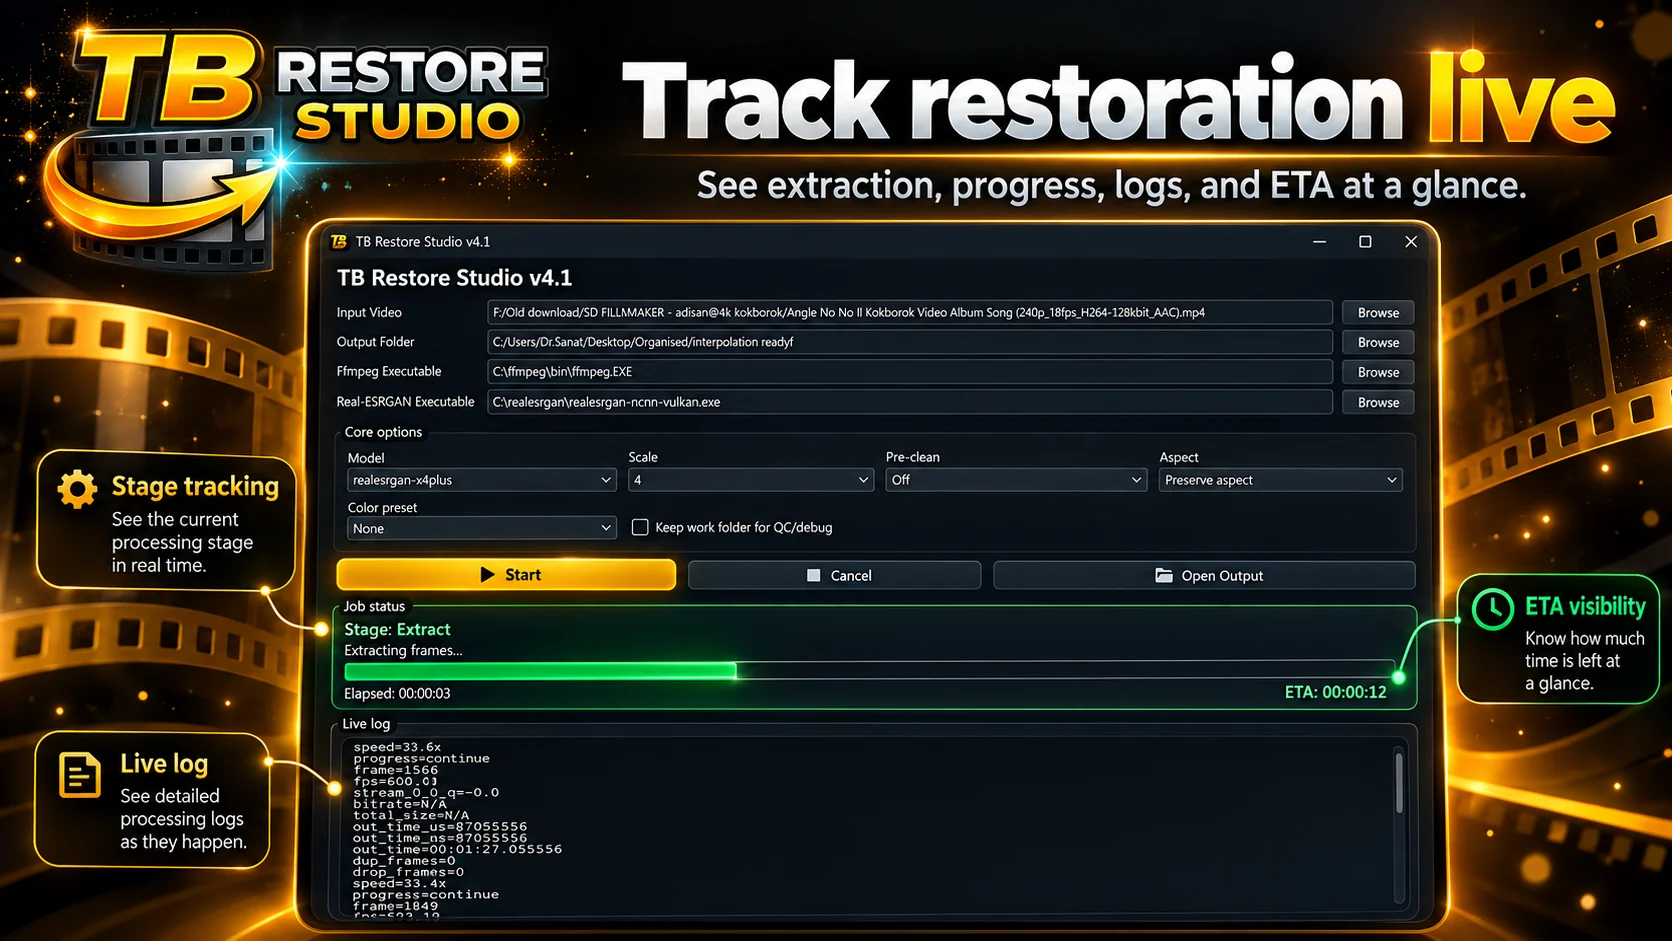
Task: Click the folder icon on Open Output
Action: tap(1164, 576)
